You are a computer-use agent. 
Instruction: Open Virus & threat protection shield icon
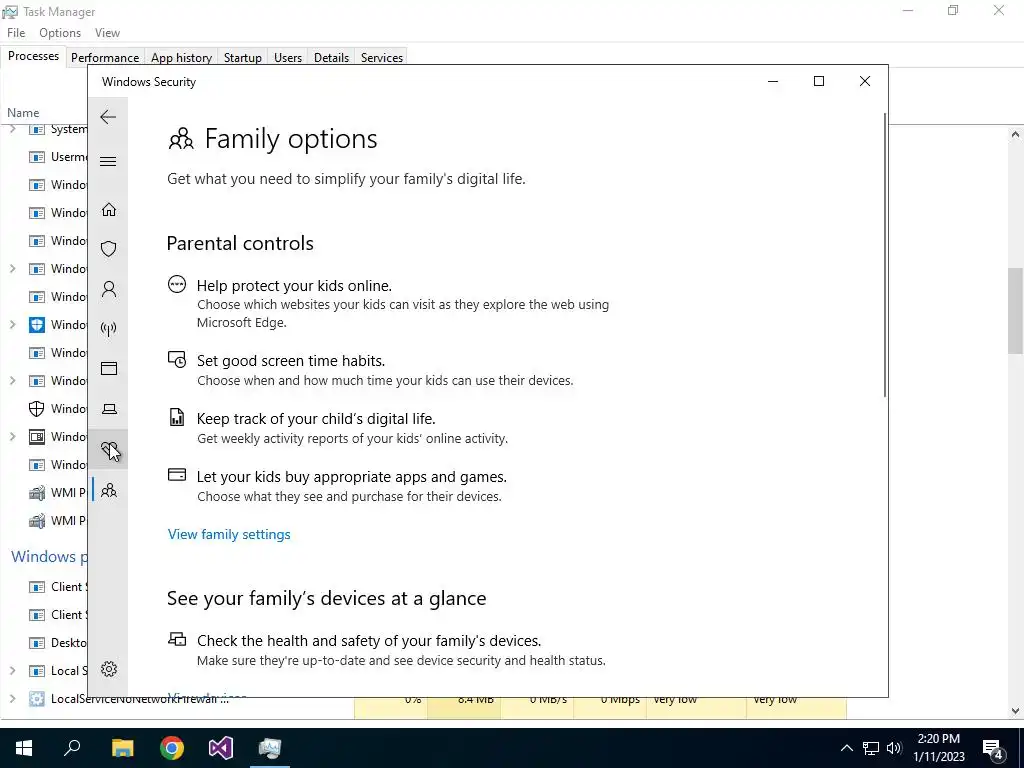pos(108,249)
